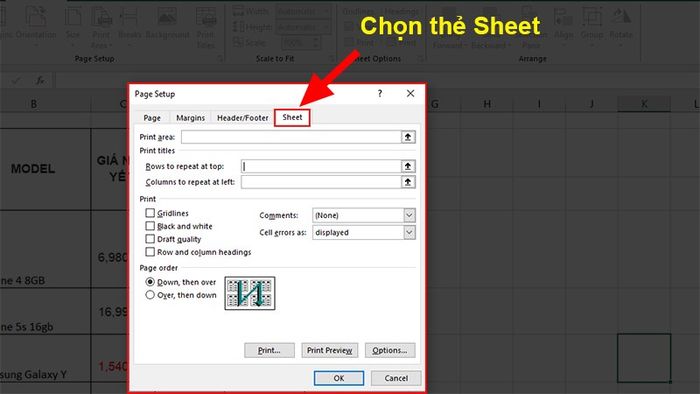Viewport: 700px width, 394px height.
Task: Go to the Header/Footer tab
Action: pyautogui.click(x=242, y=118)
